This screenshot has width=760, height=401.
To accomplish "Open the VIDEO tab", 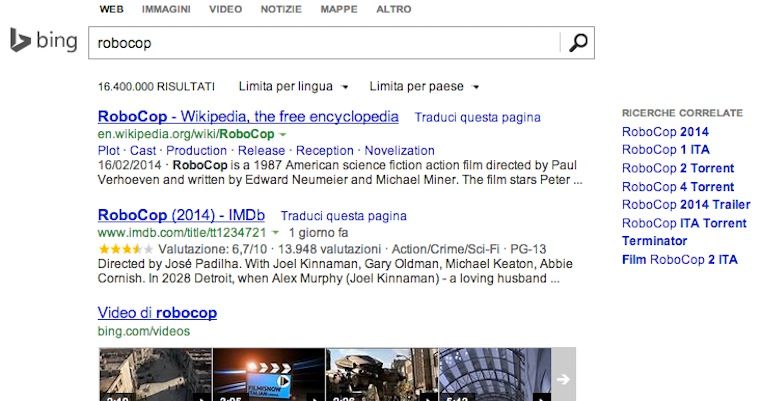I will pos(225,9).
